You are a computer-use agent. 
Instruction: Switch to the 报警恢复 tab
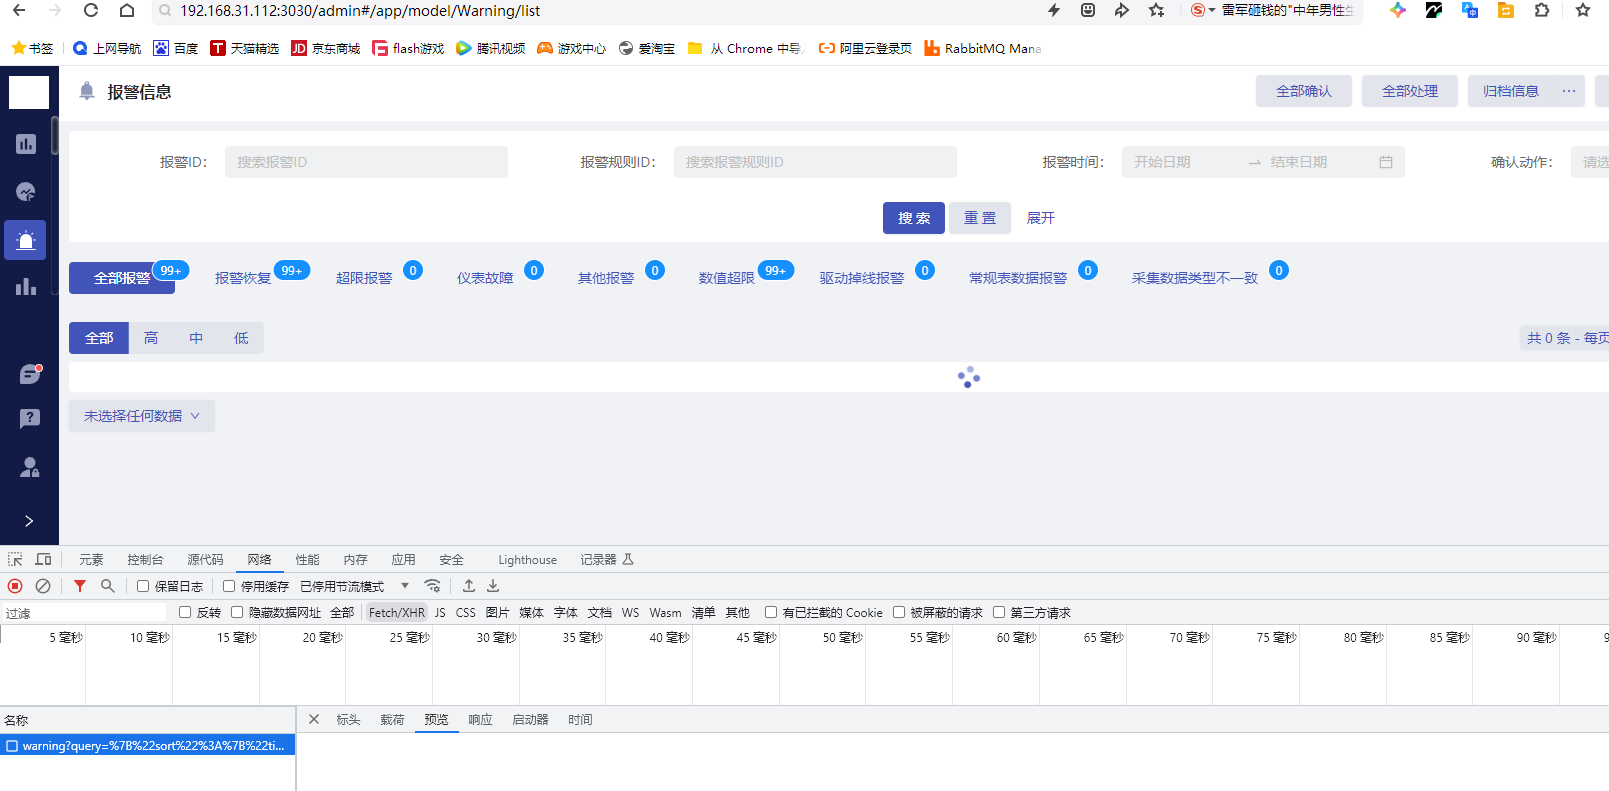pos(243,278)
